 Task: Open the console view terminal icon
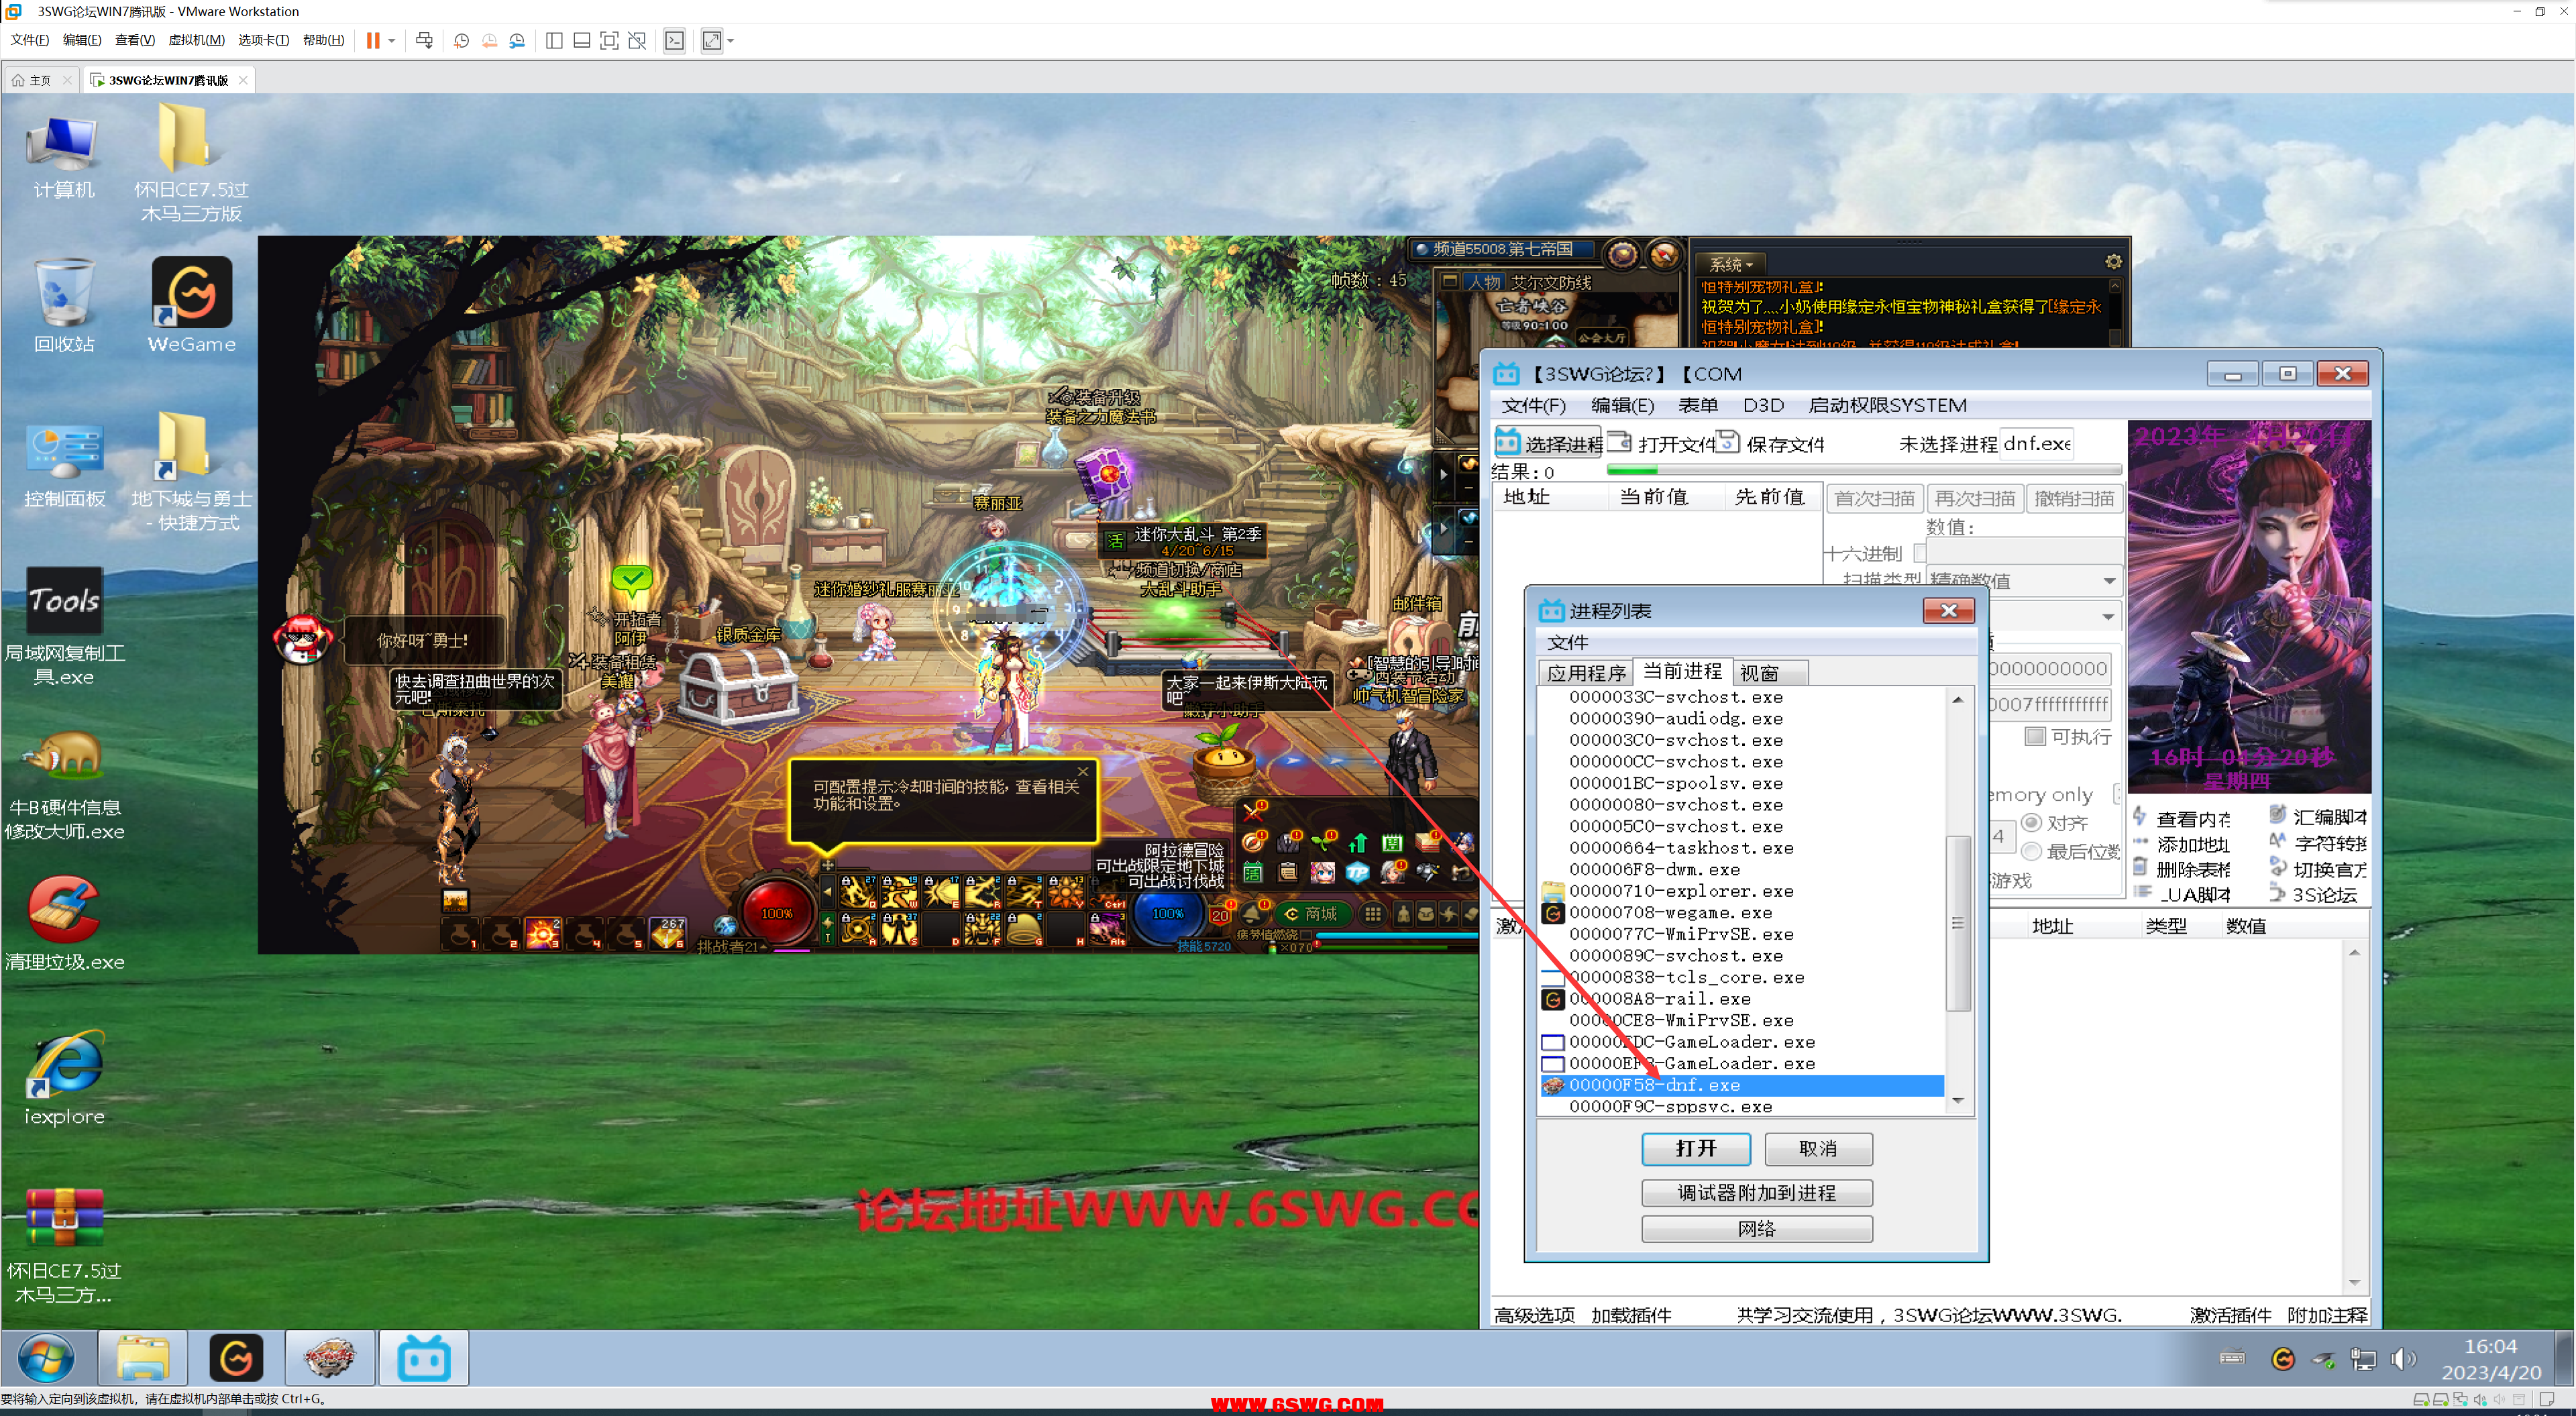coord(675,41)
